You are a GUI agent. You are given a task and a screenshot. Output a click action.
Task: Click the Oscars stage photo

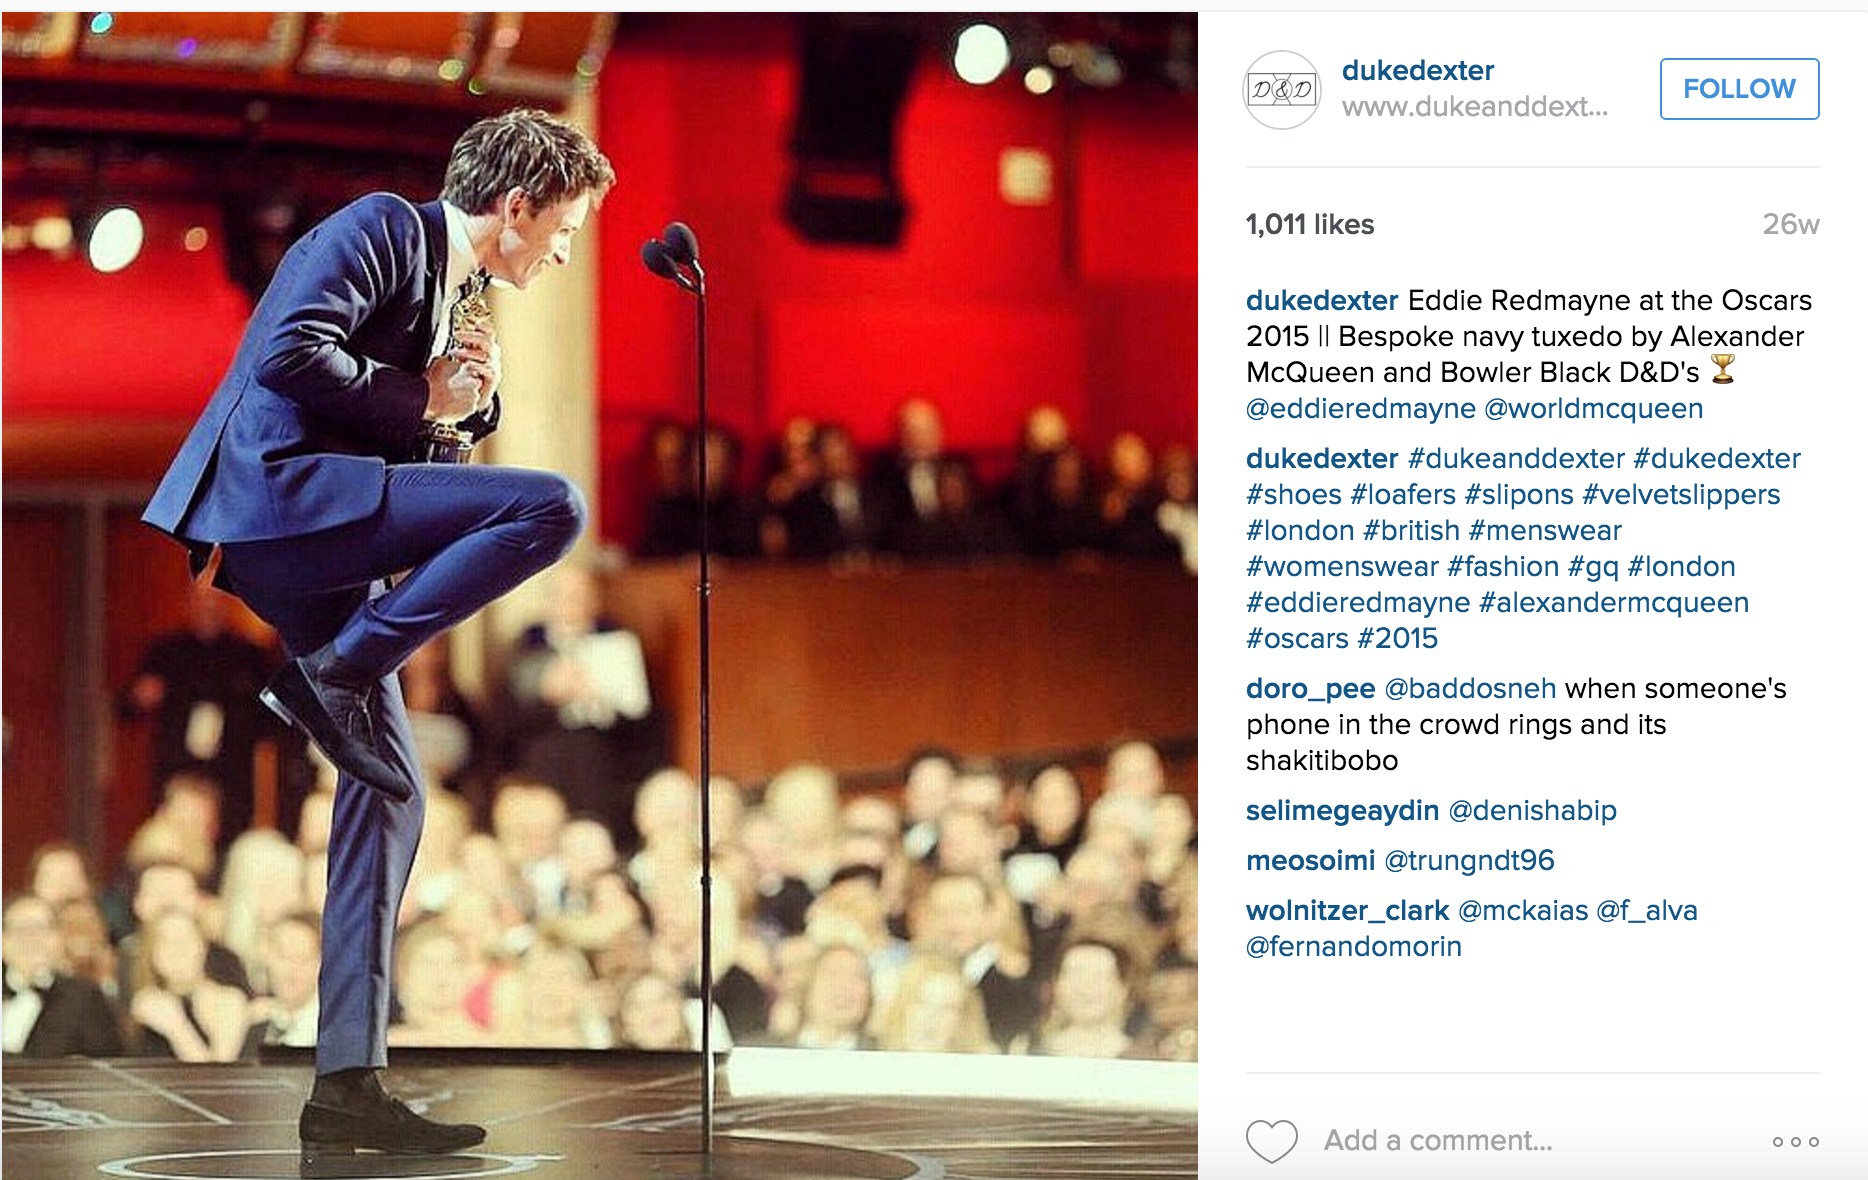pyautogui.click(x=600, y=595)
